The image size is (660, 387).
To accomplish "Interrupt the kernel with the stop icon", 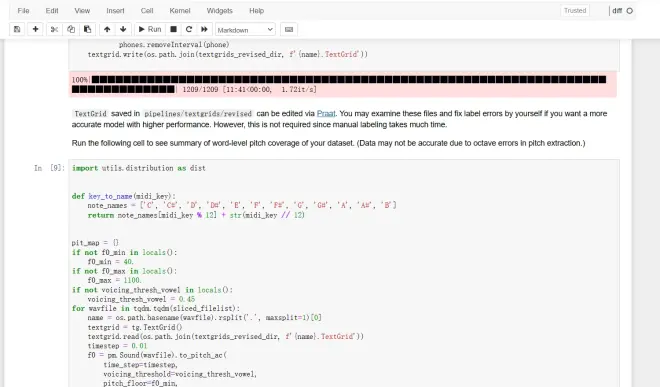I will tap(173, 29).
